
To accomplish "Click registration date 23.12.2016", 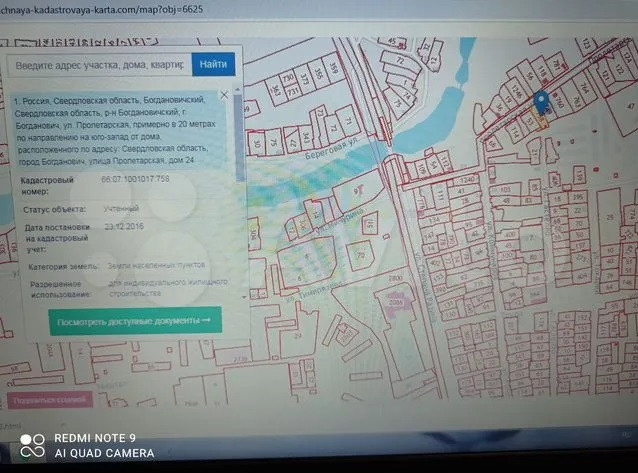I will pos(125,226).
